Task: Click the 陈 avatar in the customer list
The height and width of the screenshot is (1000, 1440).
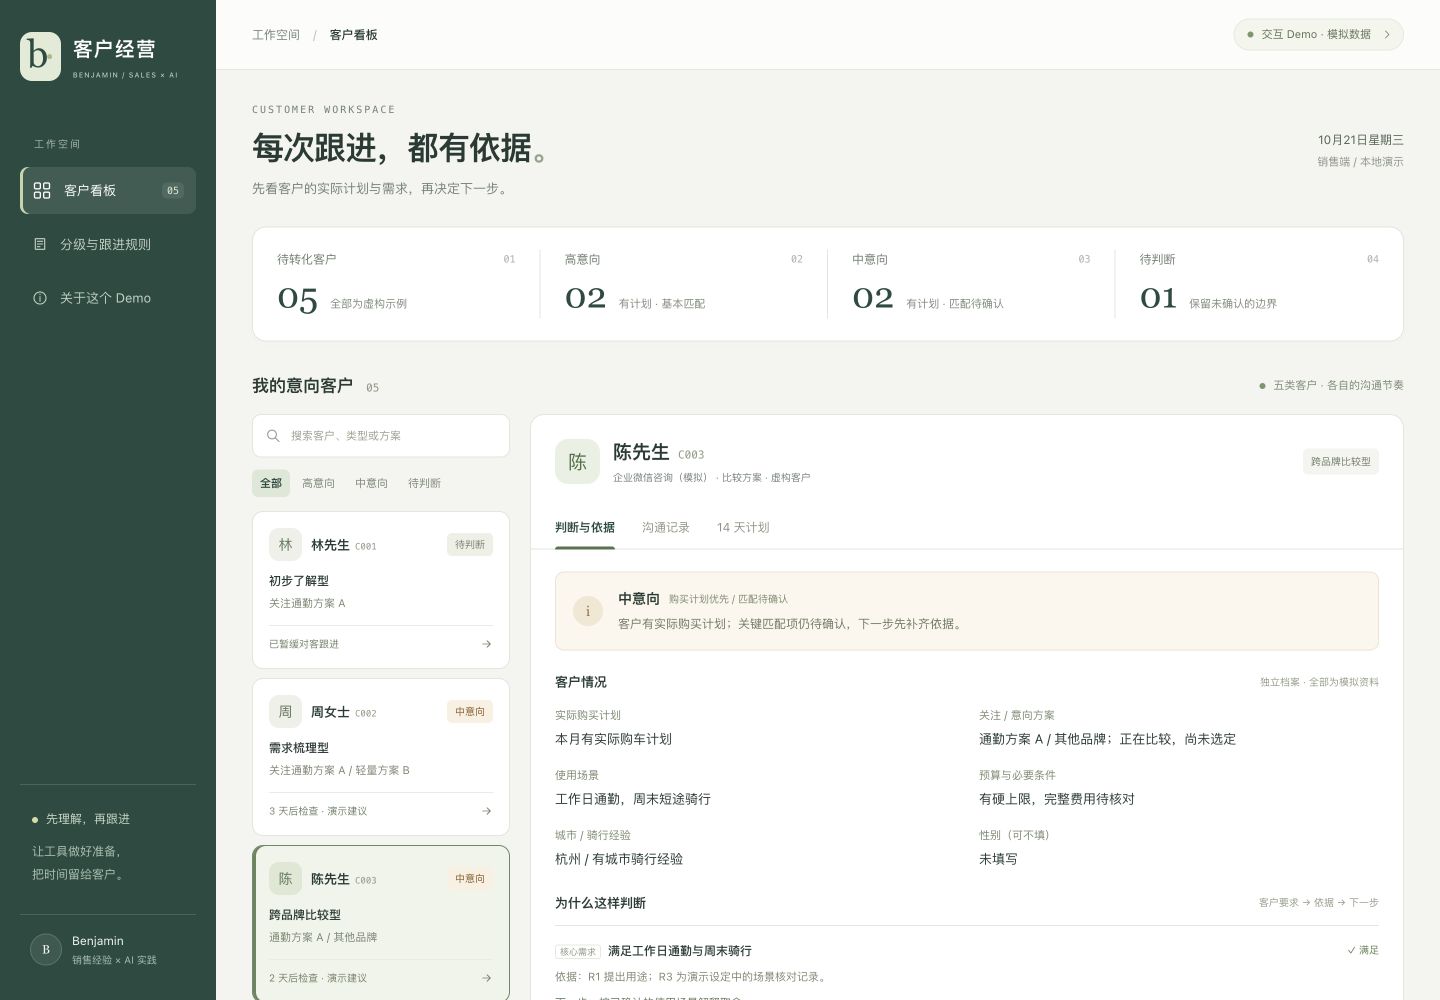Action: click(285, 879)
